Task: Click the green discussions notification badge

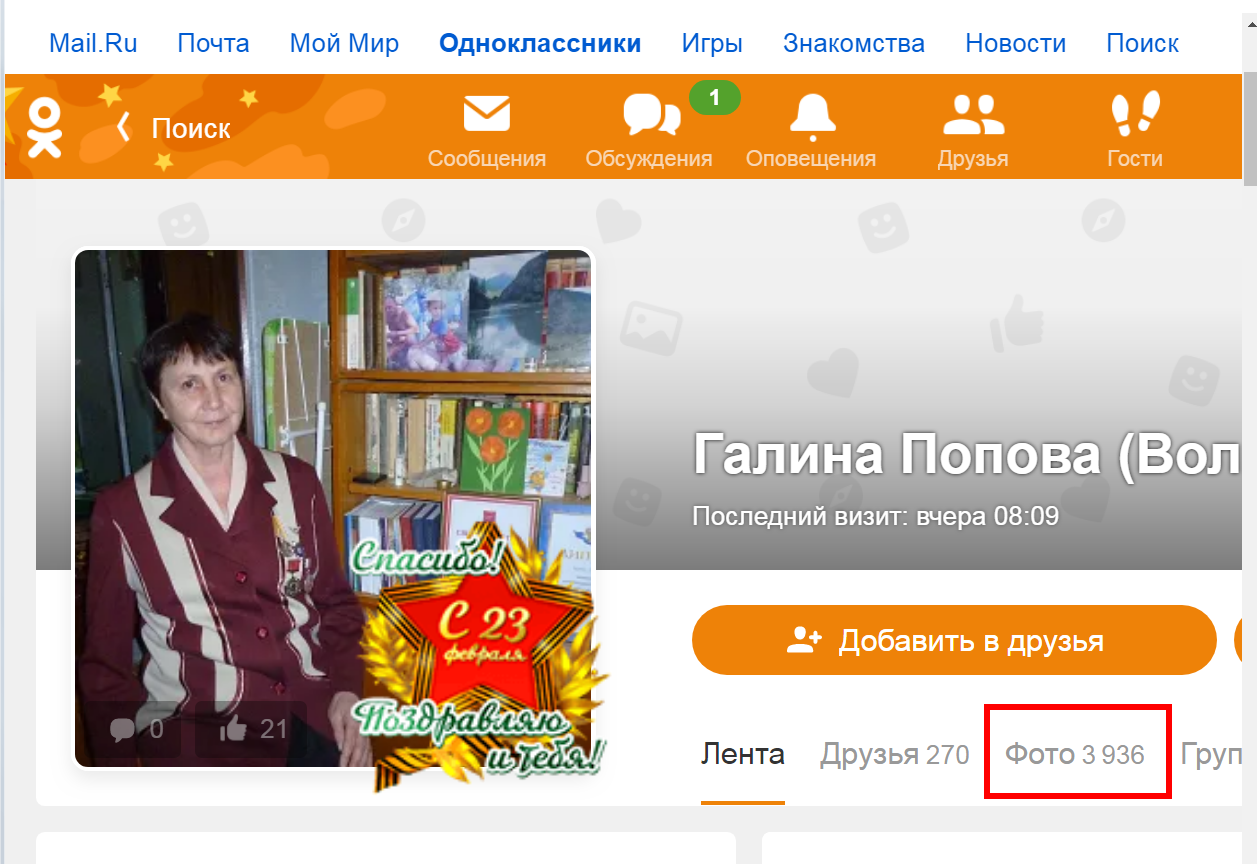Action: pos(714,98)
